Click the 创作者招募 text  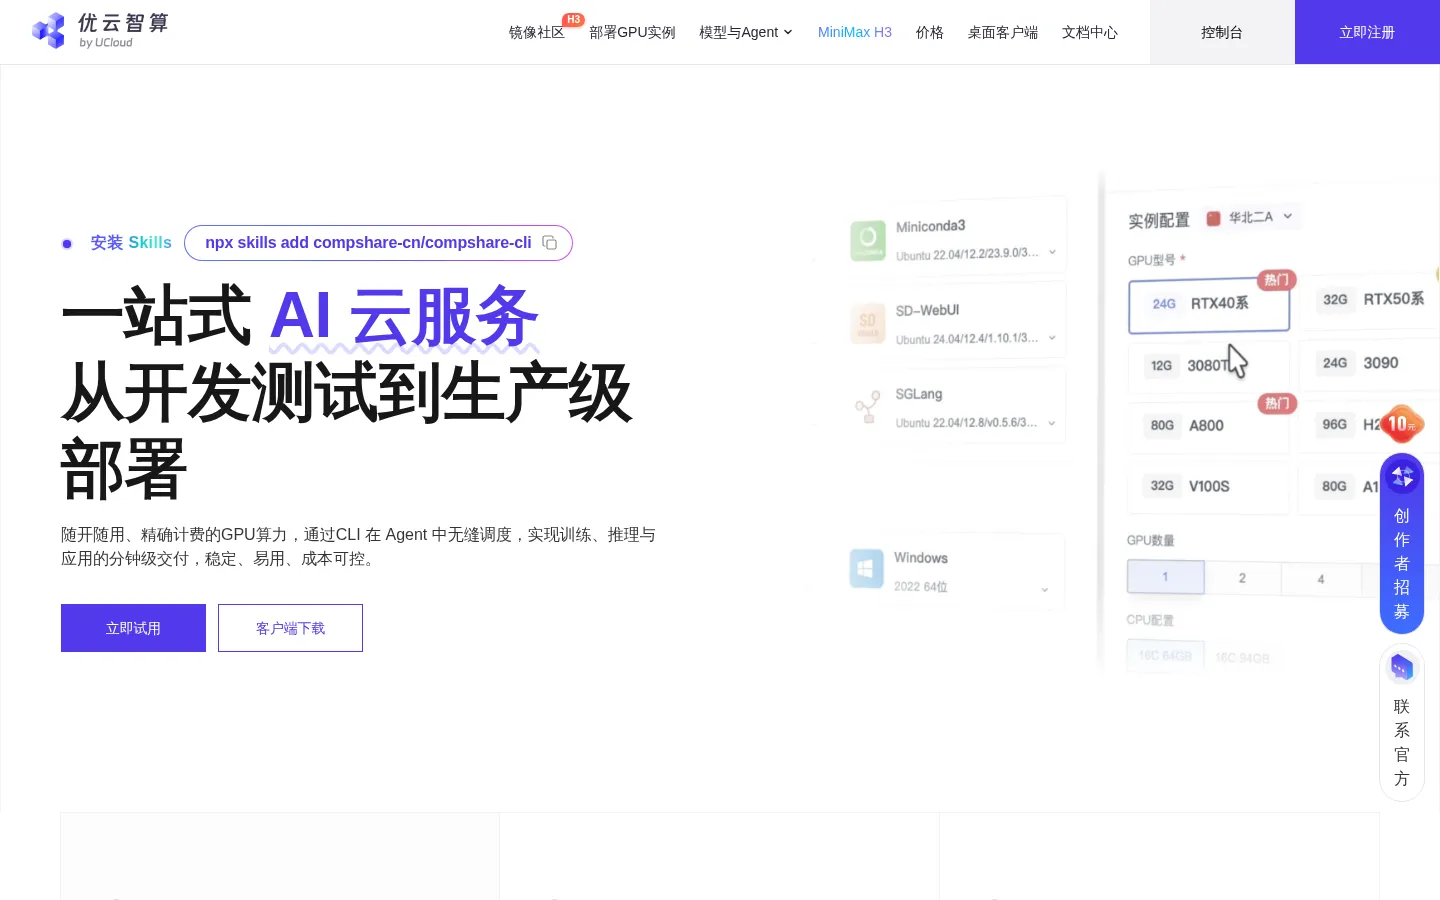click(x=1402, y=564)
